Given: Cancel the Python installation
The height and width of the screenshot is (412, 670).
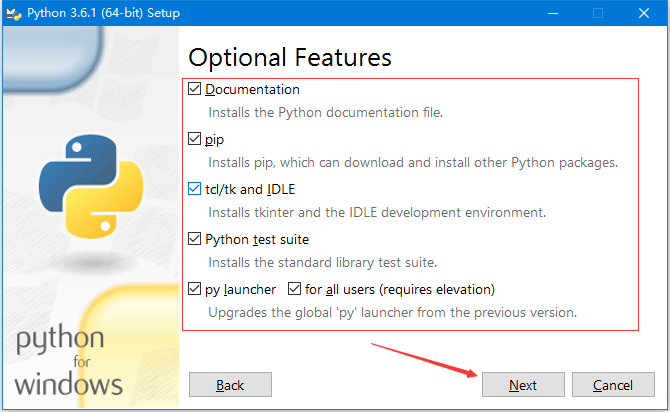Looking at the screenshot, I should point(612,385).
